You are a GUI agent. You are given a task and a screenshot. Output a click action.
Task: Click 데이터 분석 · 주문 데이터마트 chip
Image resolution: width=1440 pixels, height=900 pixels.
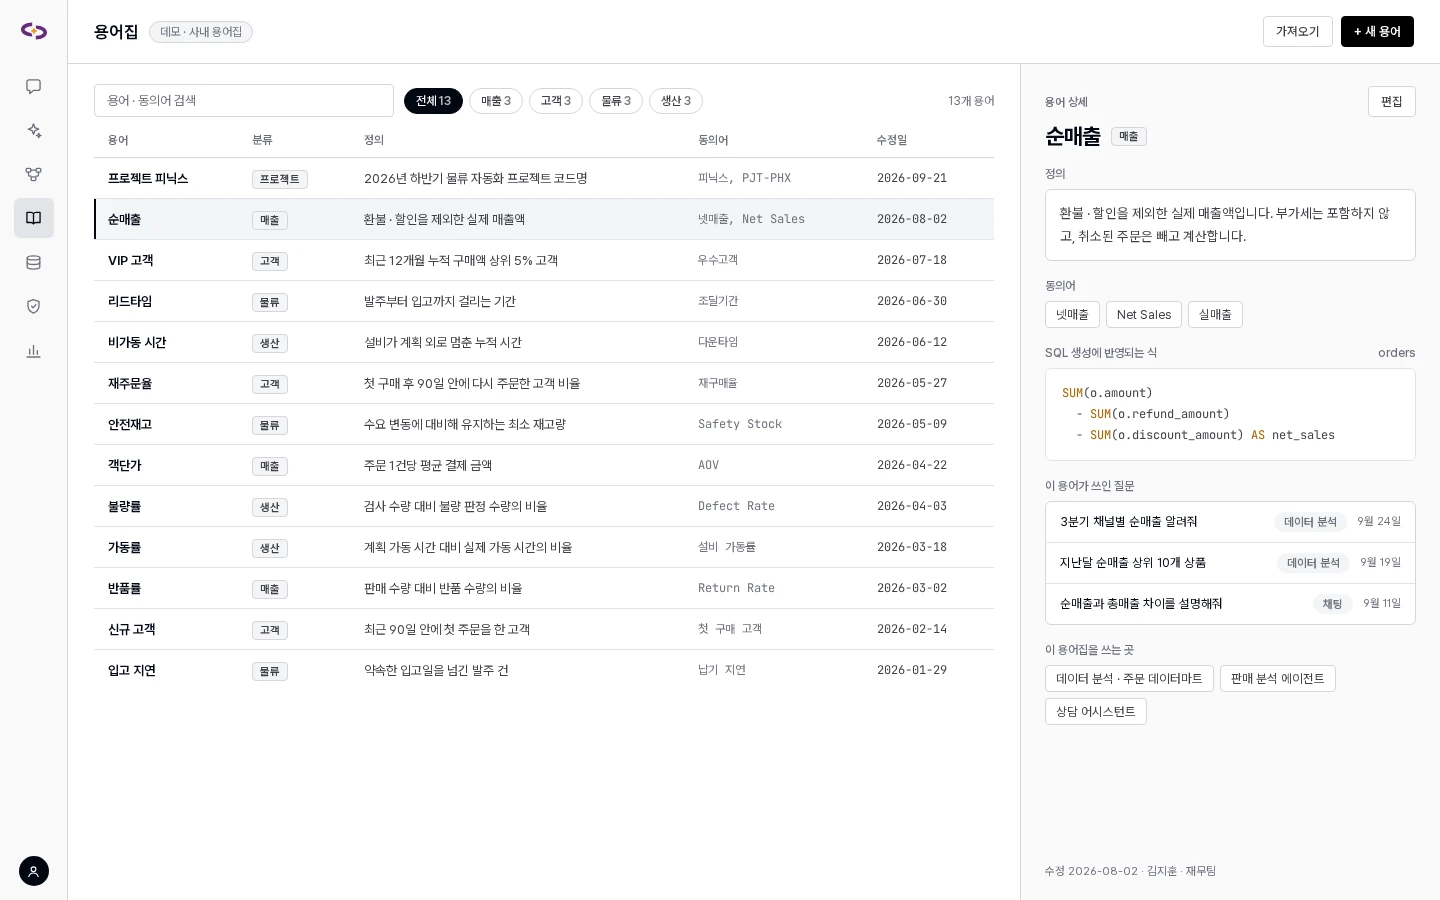(1129, 678)
